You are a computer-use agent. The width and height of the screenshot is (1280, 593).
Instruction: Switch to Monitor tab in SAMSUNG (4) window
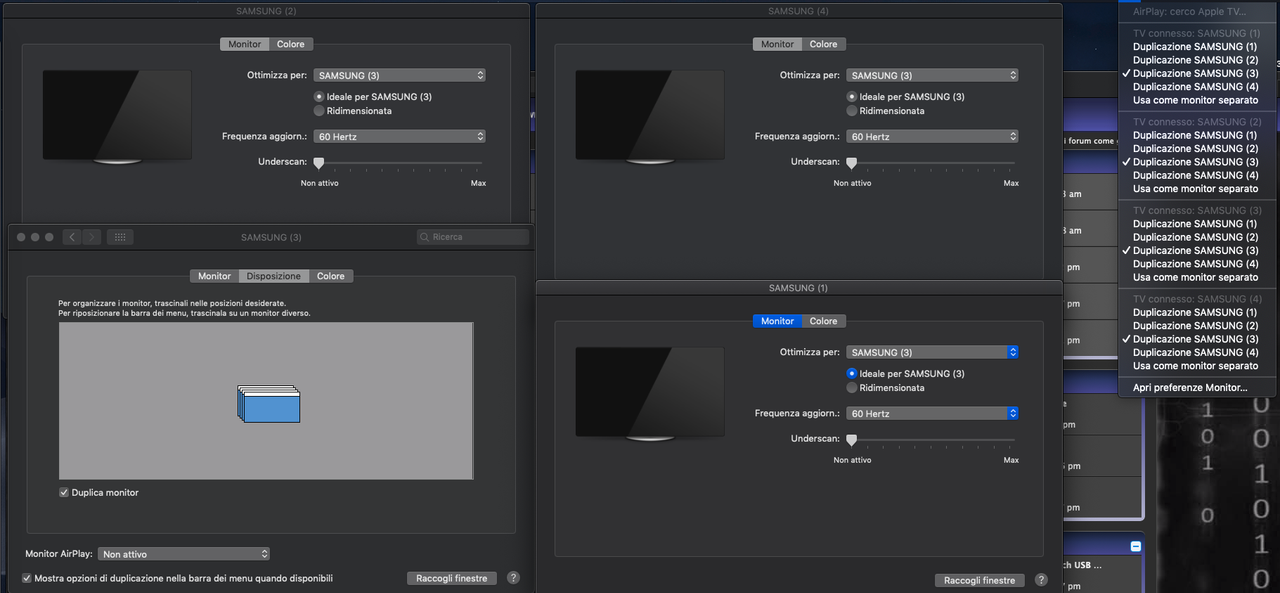[x=778, y=44]
